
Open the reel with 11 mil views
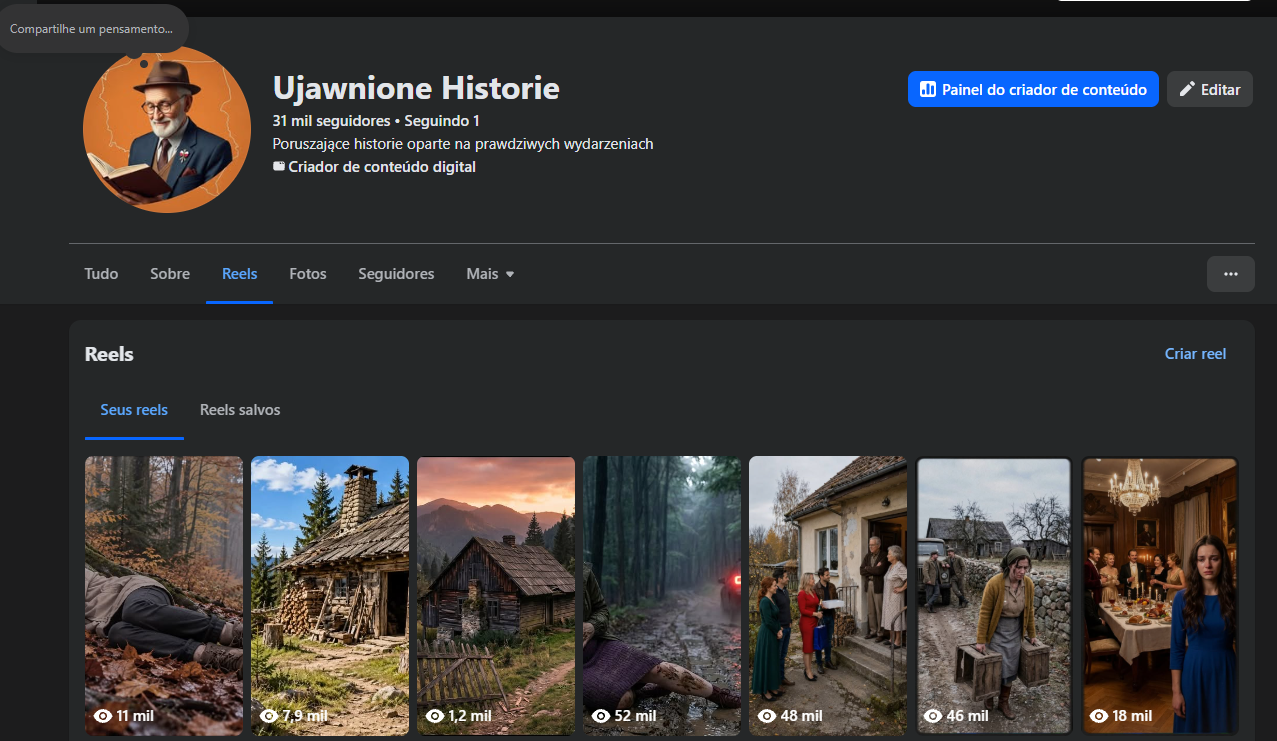(164, 596)
